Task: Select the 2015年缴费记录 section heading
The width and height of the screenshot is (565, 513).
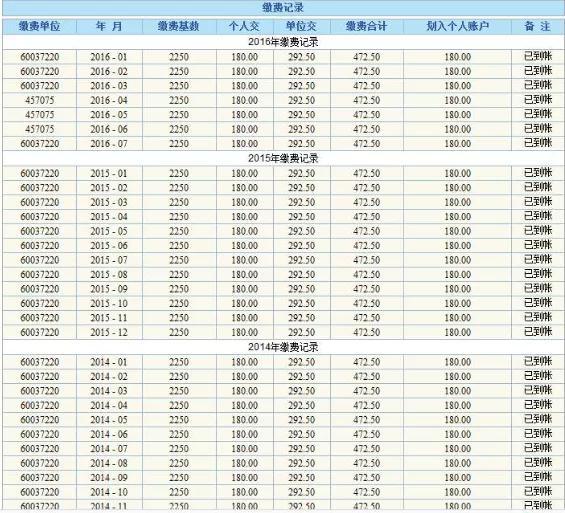Action: tap(283, 159)
